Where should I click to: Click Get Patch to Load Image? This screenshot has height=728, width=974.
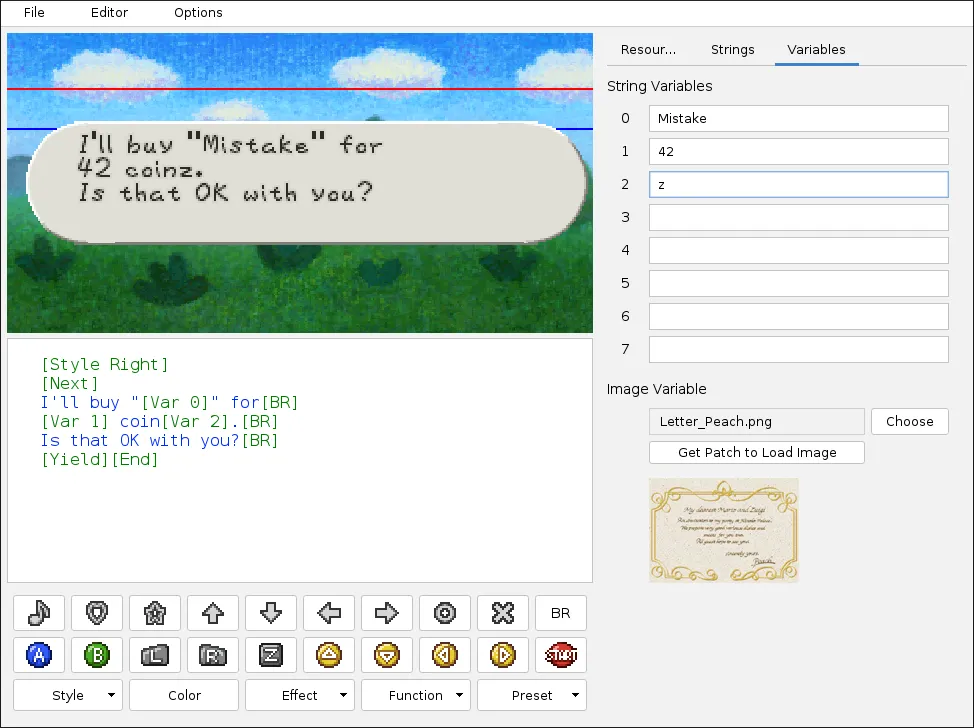pyautogui.click(x=757, y=452)
